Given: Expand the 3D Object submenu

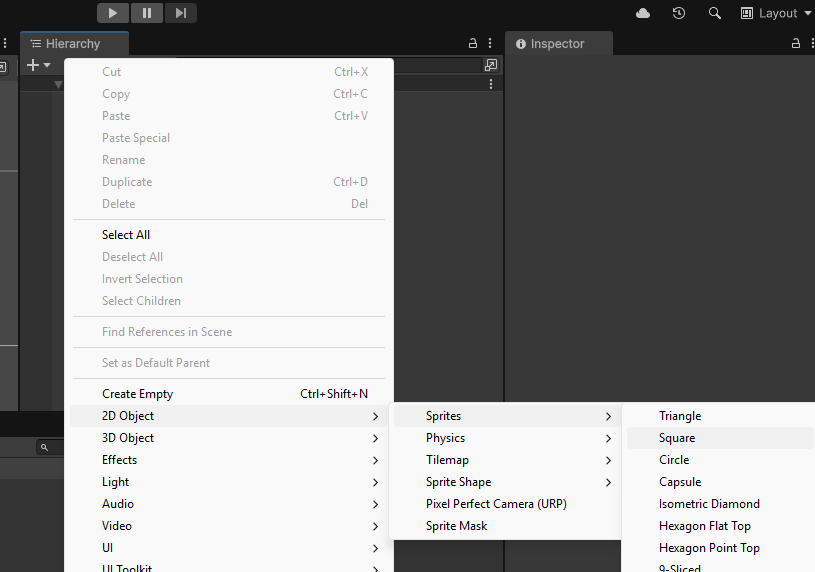Looking at the screenshot, I should (229, 438).
